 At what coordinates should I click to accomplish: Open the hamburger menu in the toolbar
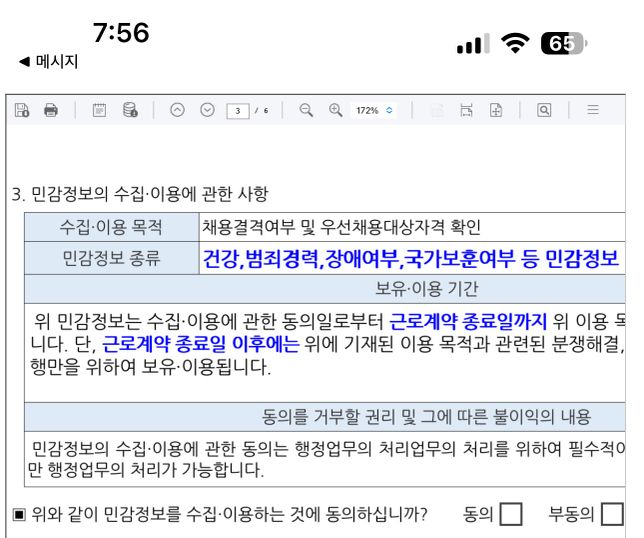(593, 110)
